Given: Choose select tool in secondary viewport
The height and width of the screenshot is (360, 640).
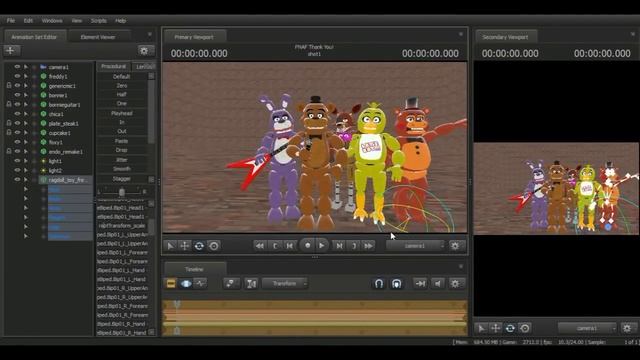Looking at the screenshot, I should (482, 328).
